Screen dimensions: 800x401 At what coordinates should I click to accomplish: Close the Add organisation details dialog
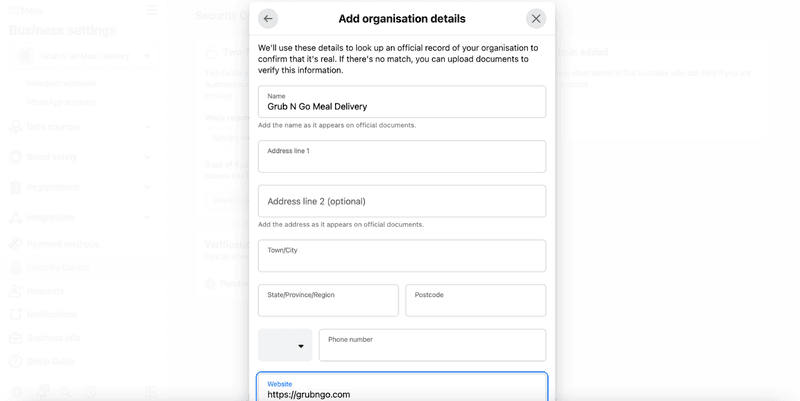coord(536,19)
